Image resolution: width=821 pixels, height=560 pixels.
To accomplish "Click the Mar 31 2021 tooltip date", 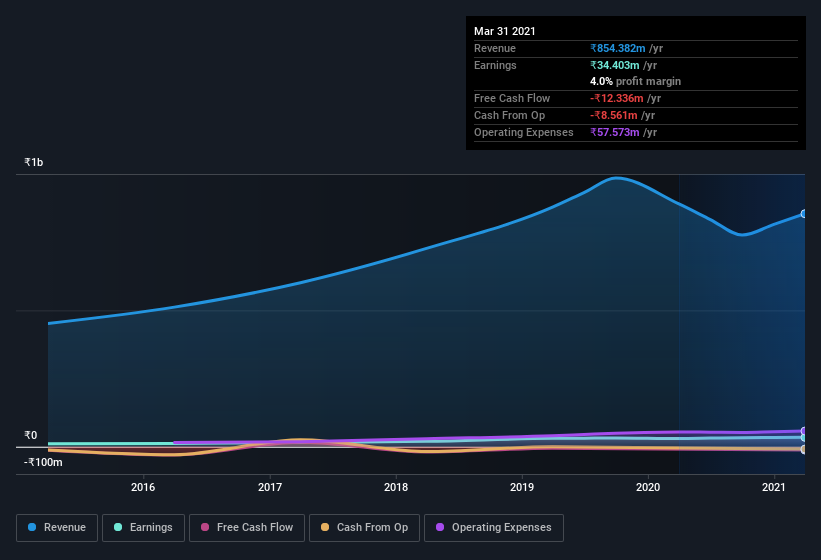I will 505,31.
